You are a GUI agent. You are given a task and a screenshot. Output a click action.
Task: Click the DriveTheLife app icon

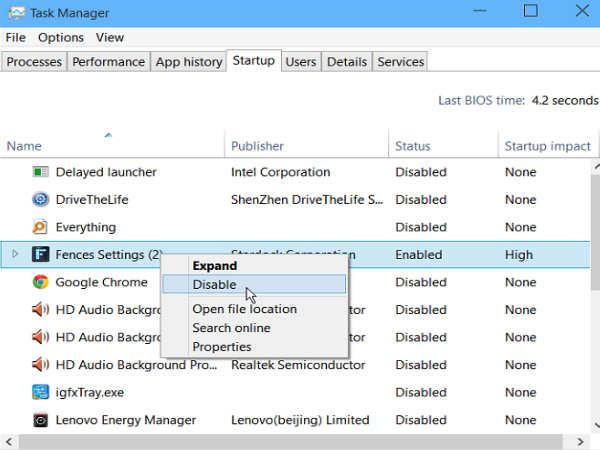pos(40,199)
